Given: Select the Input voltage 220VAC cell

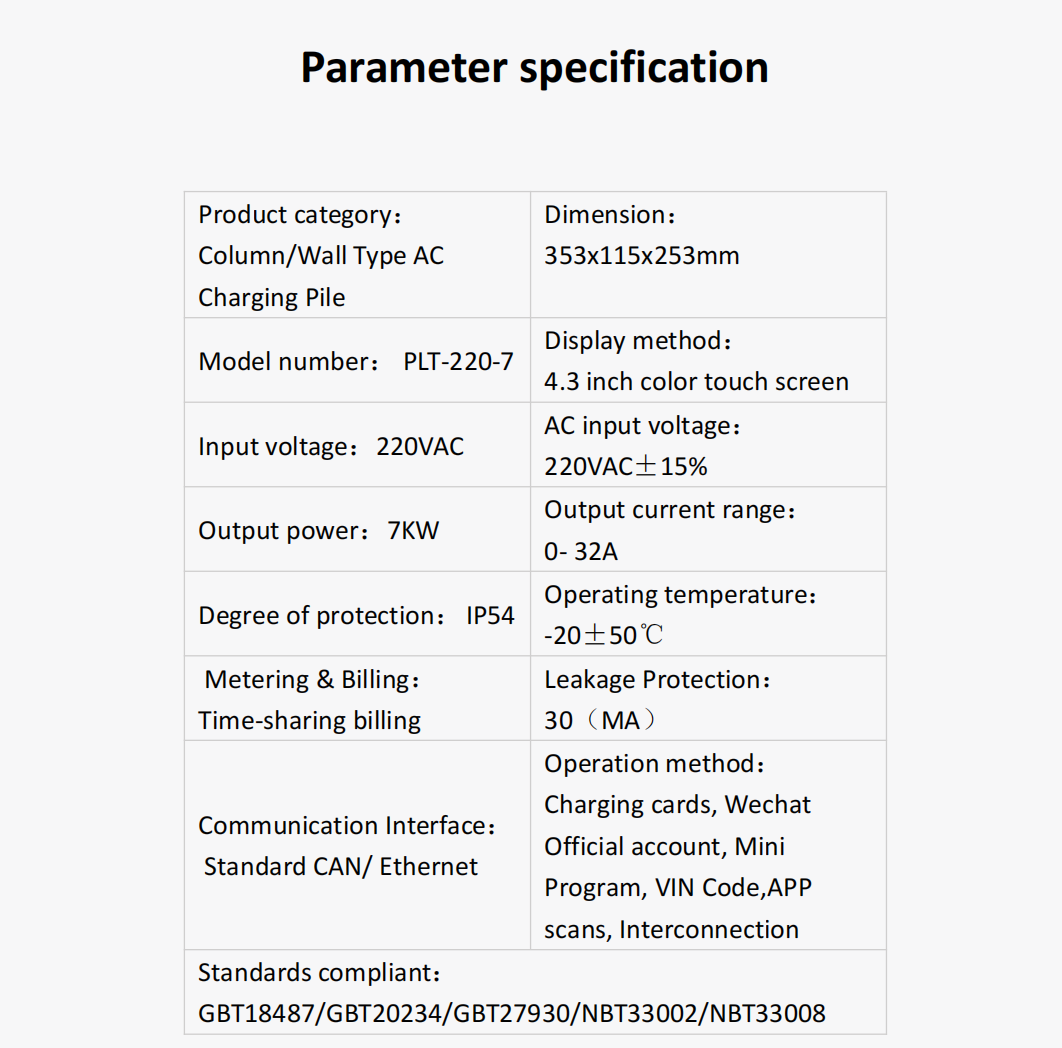Looking at the screenshot, I should click(x=358, y=445).
